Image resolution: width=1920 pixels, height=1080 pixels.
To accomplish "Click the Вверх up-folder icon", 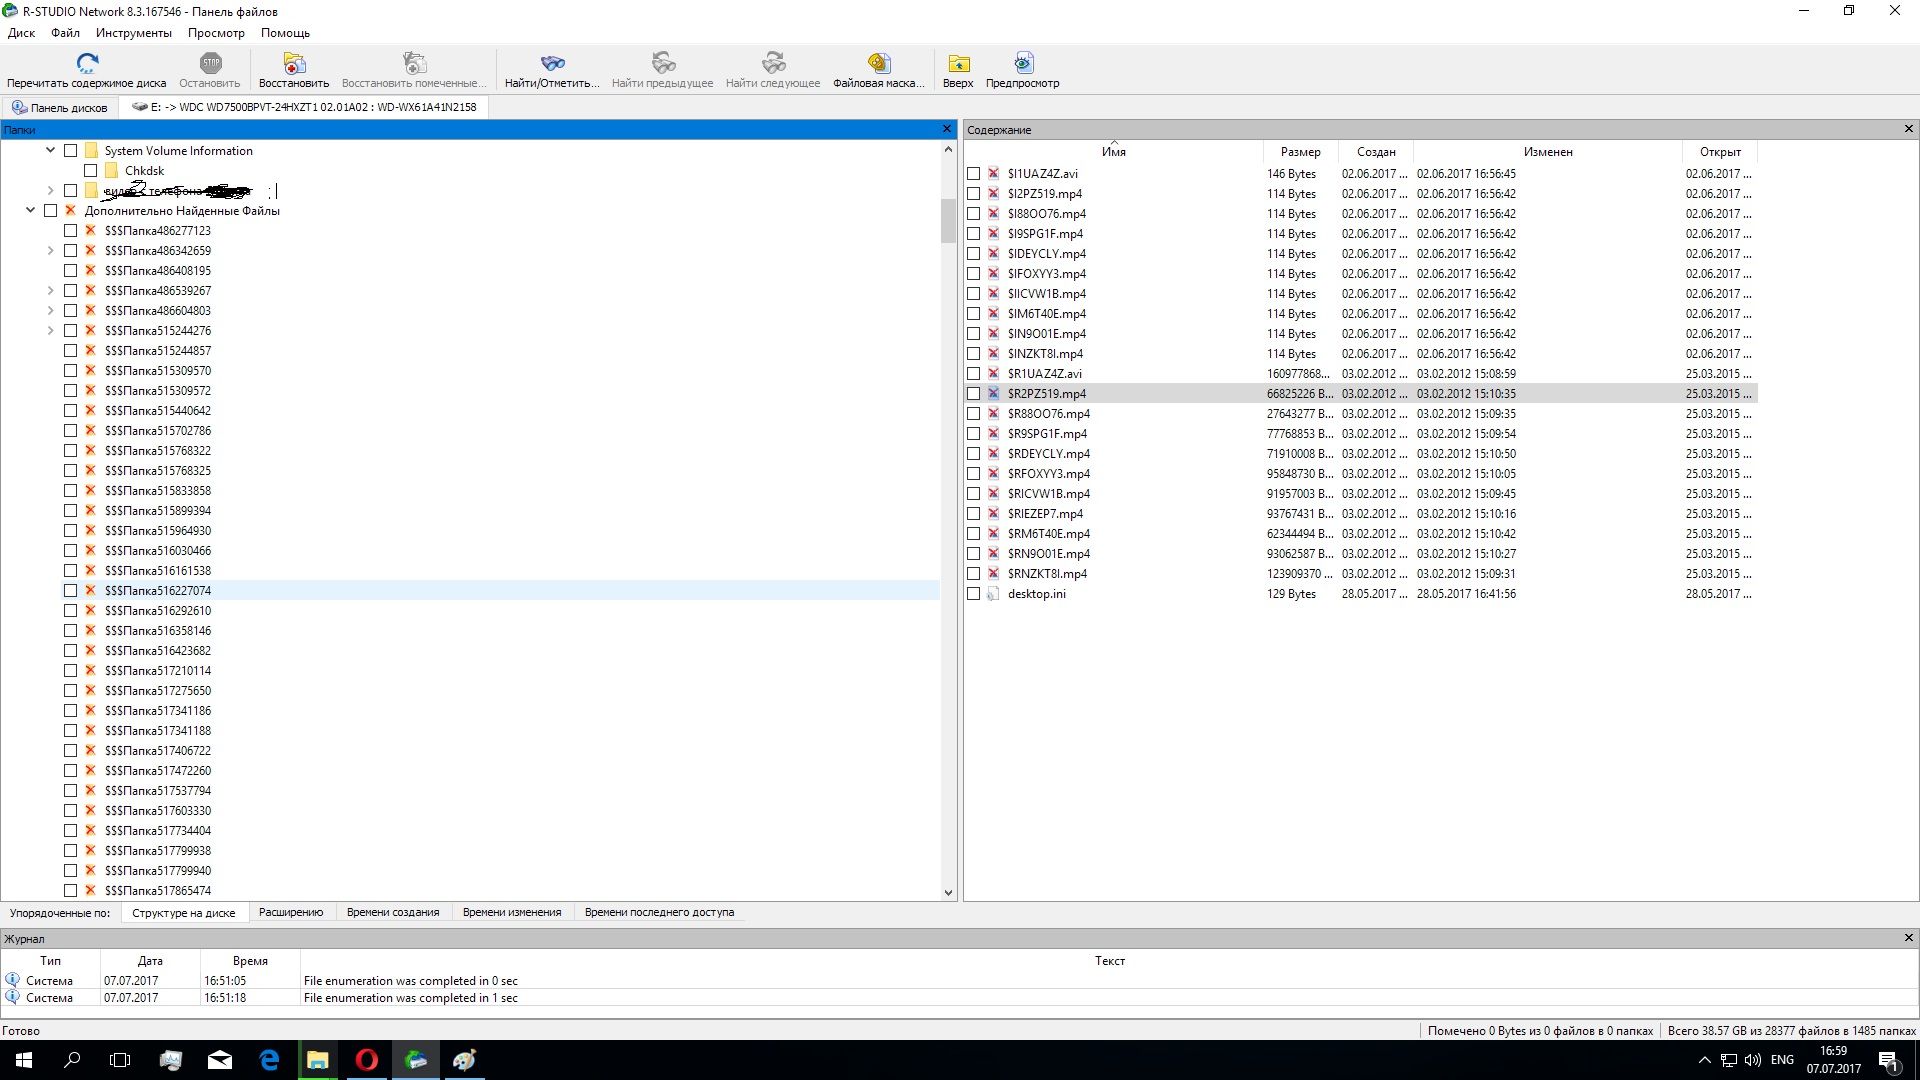I will click(x=958, y=63).
